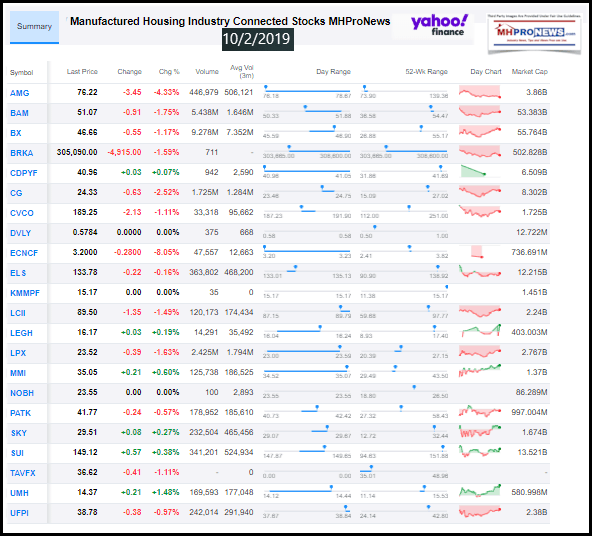Click the Day Range column header
The image size is (592, 536).
coord(333,71)
